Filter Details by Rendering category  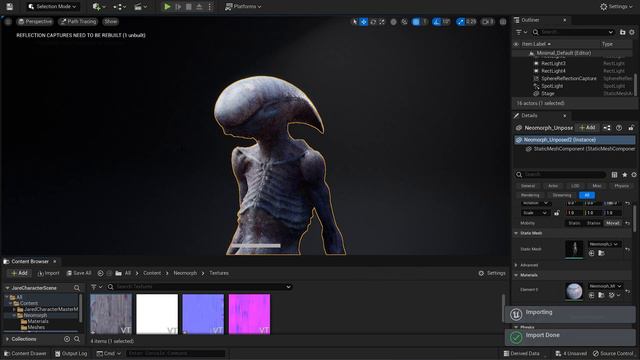tap(530, 195)
